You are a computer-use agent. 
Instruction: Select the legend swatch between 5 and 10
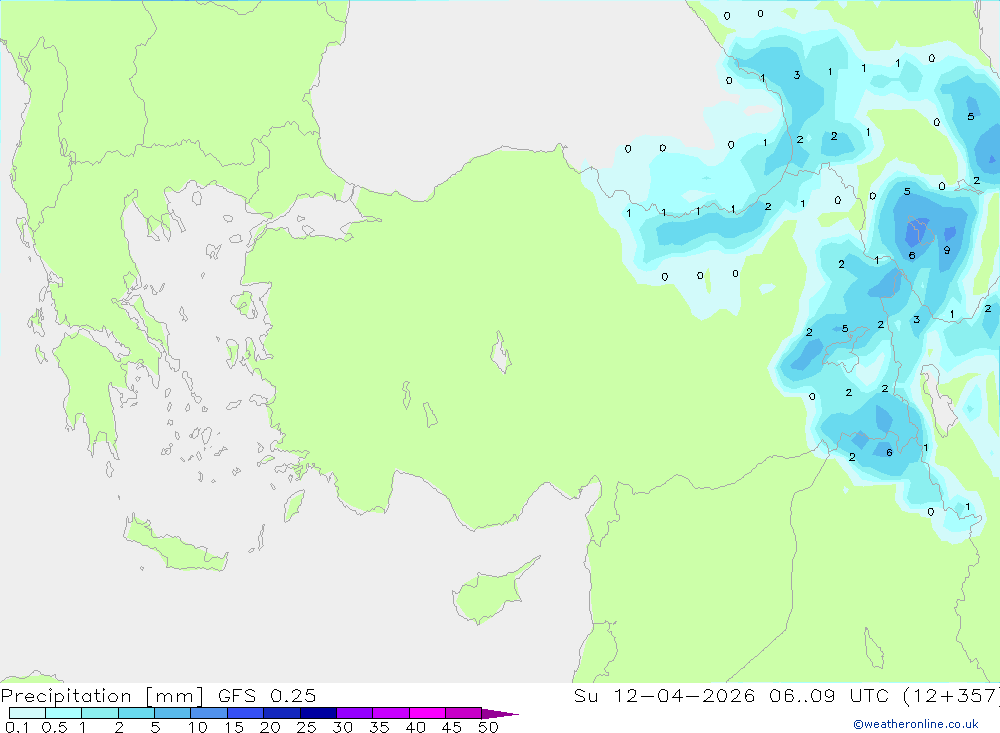tap(173, 713)
